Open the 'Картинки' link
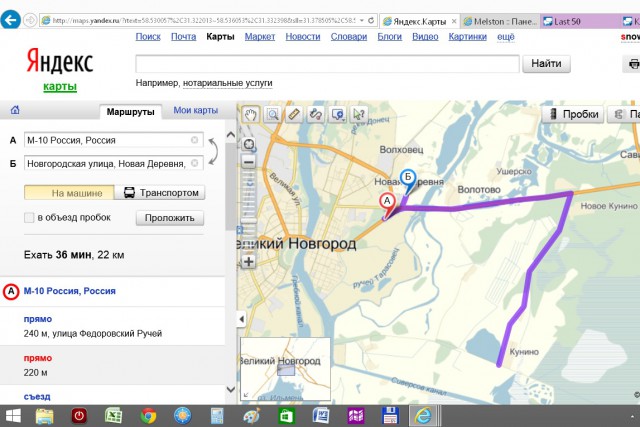The image size is (640, 427). coord(468,37)
